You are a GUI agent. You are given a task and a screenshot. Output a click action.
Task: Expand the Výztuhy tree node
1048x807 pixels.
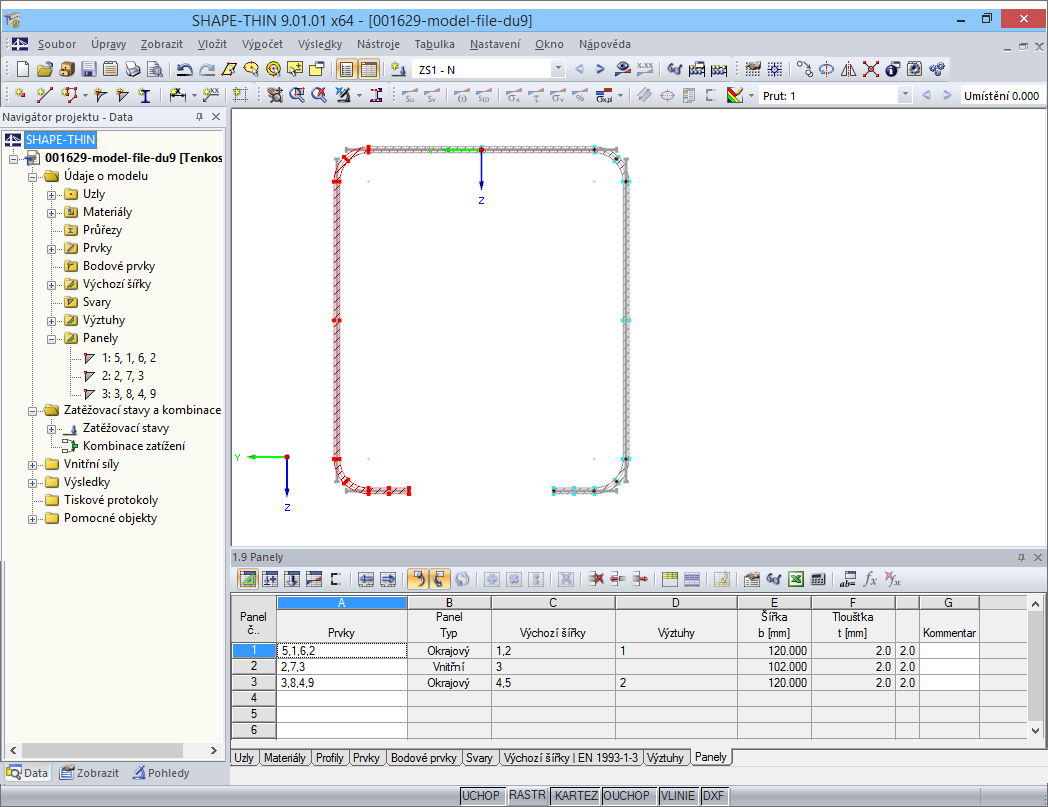click(51, 322)
